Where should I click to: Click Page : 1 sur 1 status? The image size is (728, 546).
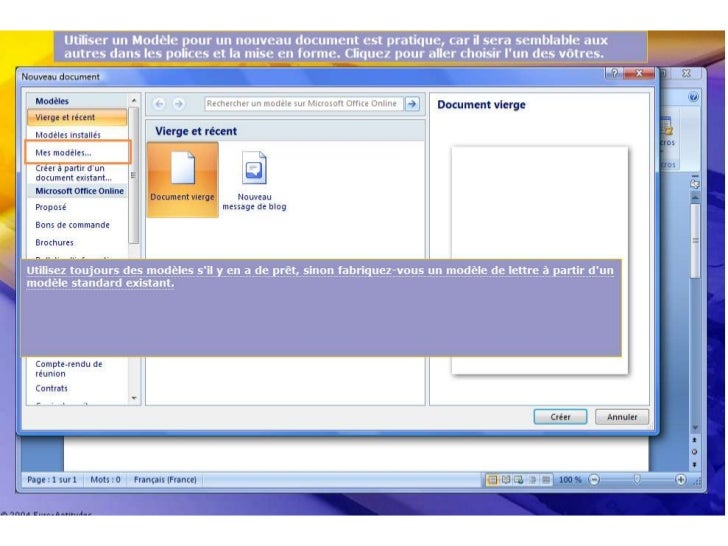52,480
